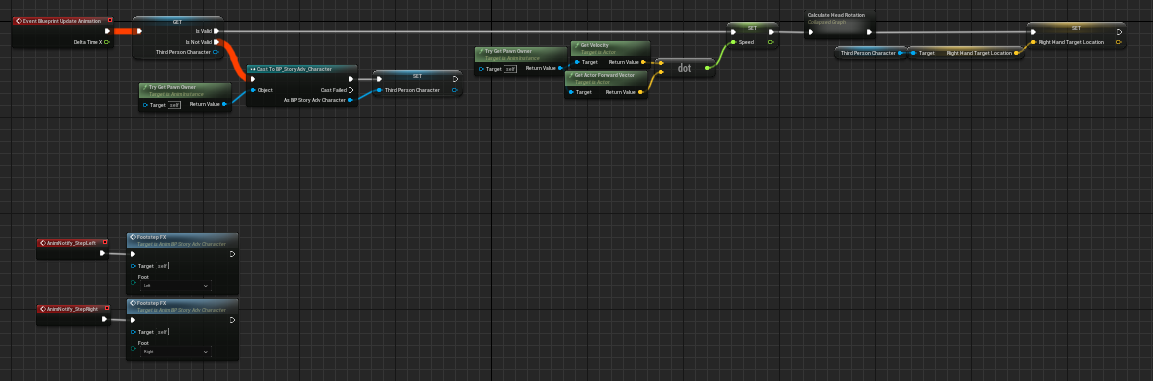
Task: Click red delegate pin on Event Blueprint Update Animation
Action: click(110, 21)
